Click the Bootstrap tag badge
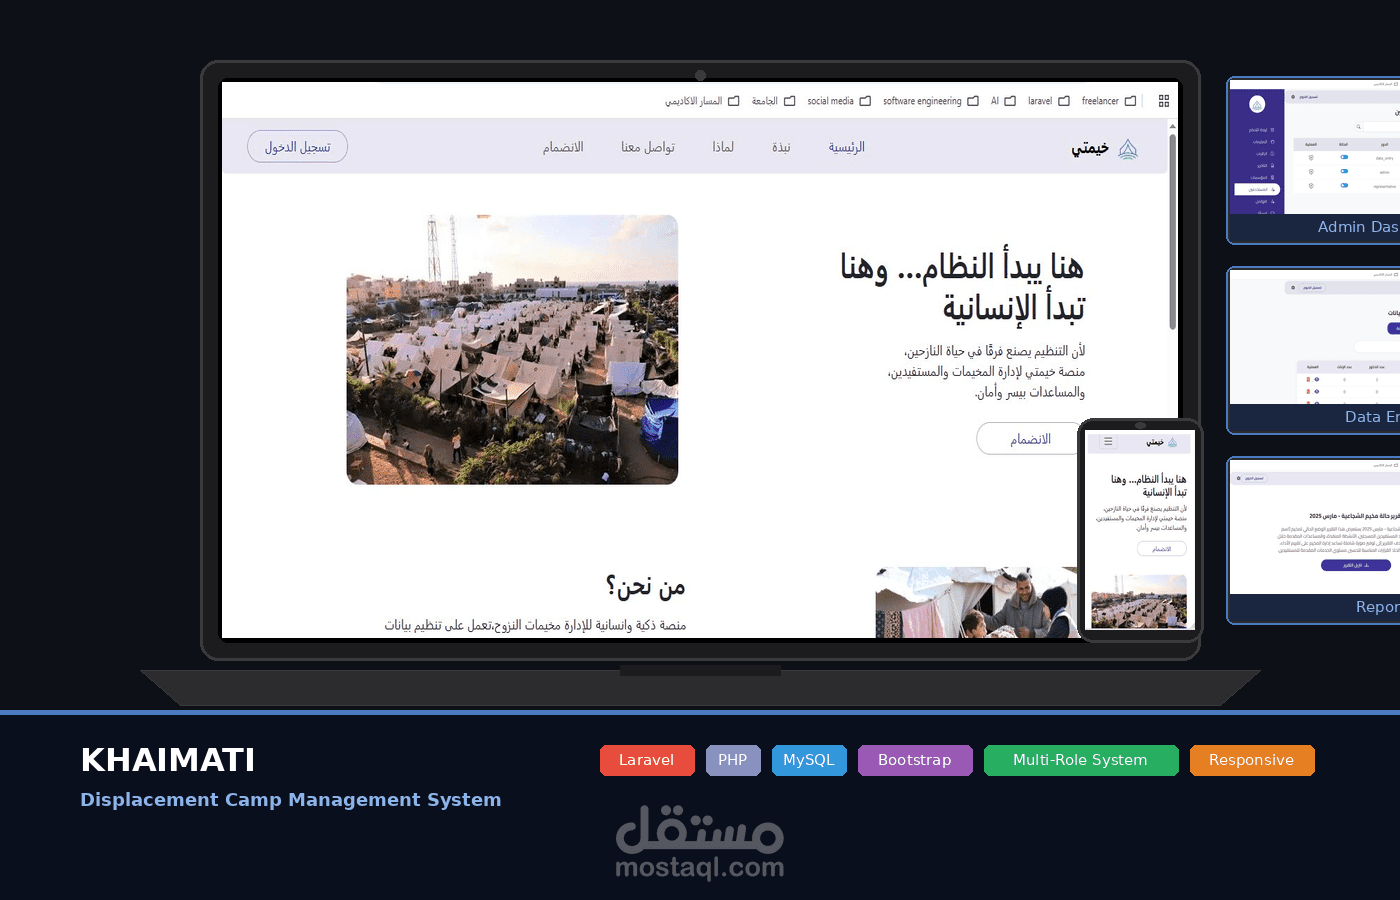This screenshot has width=1400, height=900. [x=915, y=760]
